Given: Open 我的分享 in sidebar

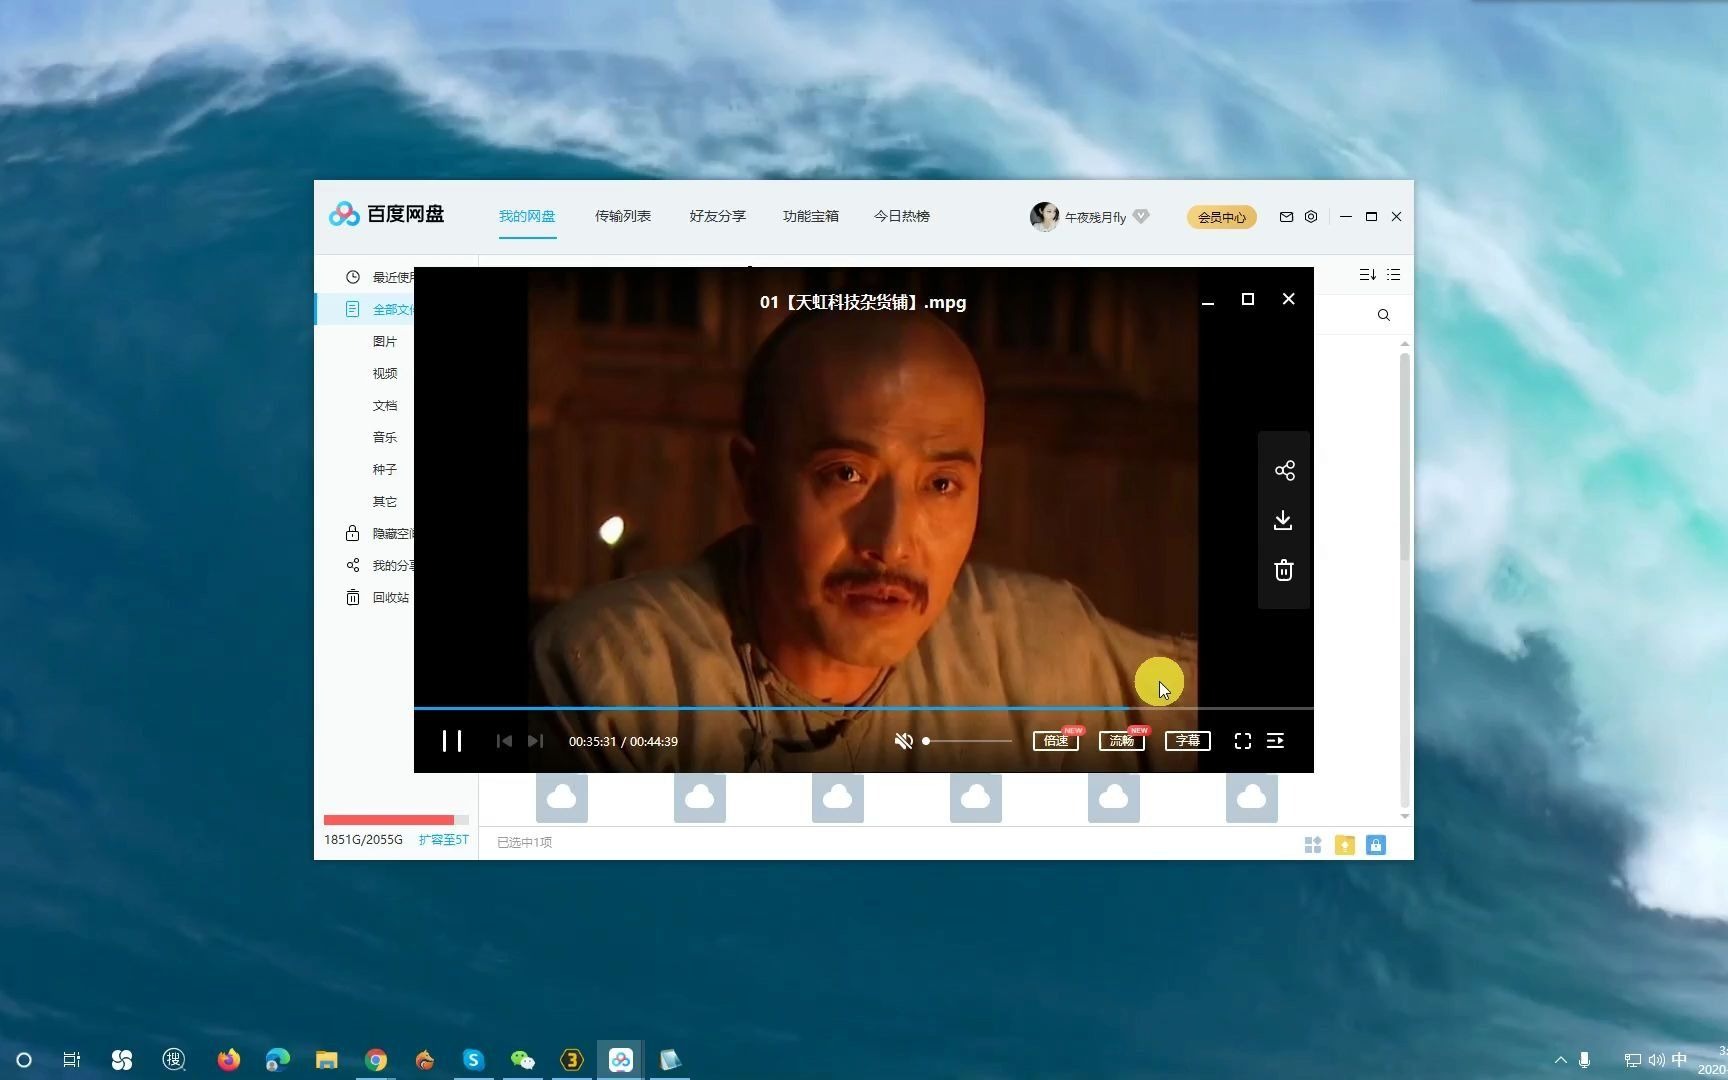Looking at the screenshot, I should 380,565.
